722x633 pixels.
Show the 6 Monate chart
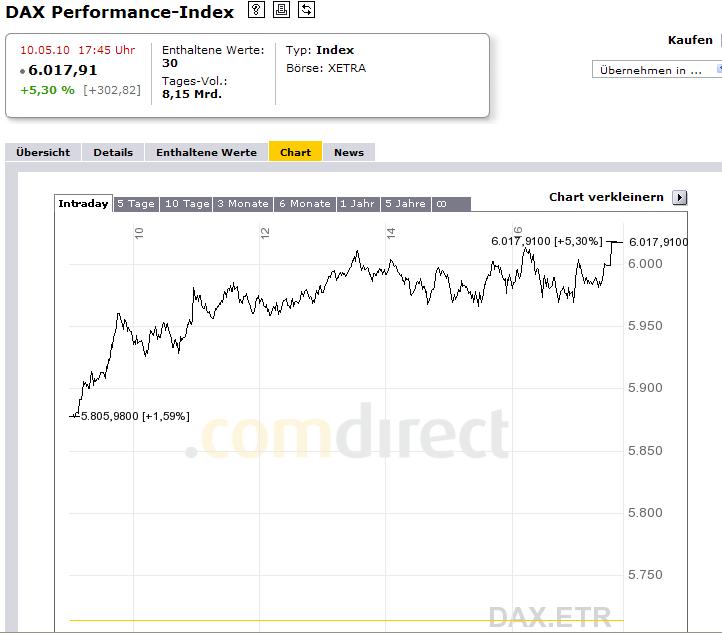pyautogui.click(x=304, y=204)
